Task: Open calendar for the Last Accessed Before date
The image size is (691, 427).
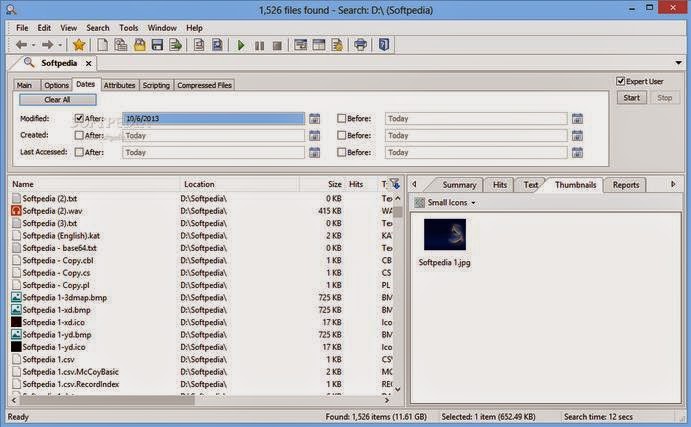Action: click(577, 152)
